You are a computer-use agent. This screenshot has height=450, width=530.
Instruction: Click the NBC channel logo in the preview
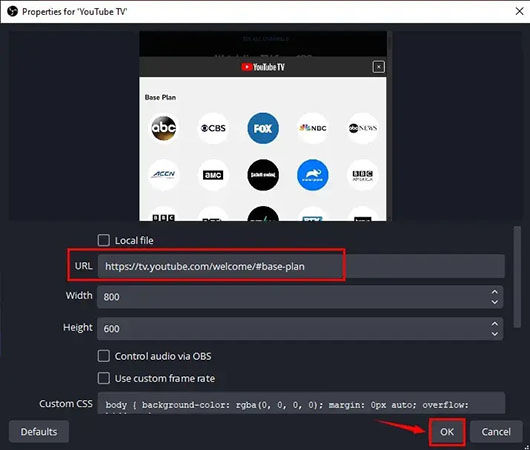pyautogui.click(x=313, y=128)
